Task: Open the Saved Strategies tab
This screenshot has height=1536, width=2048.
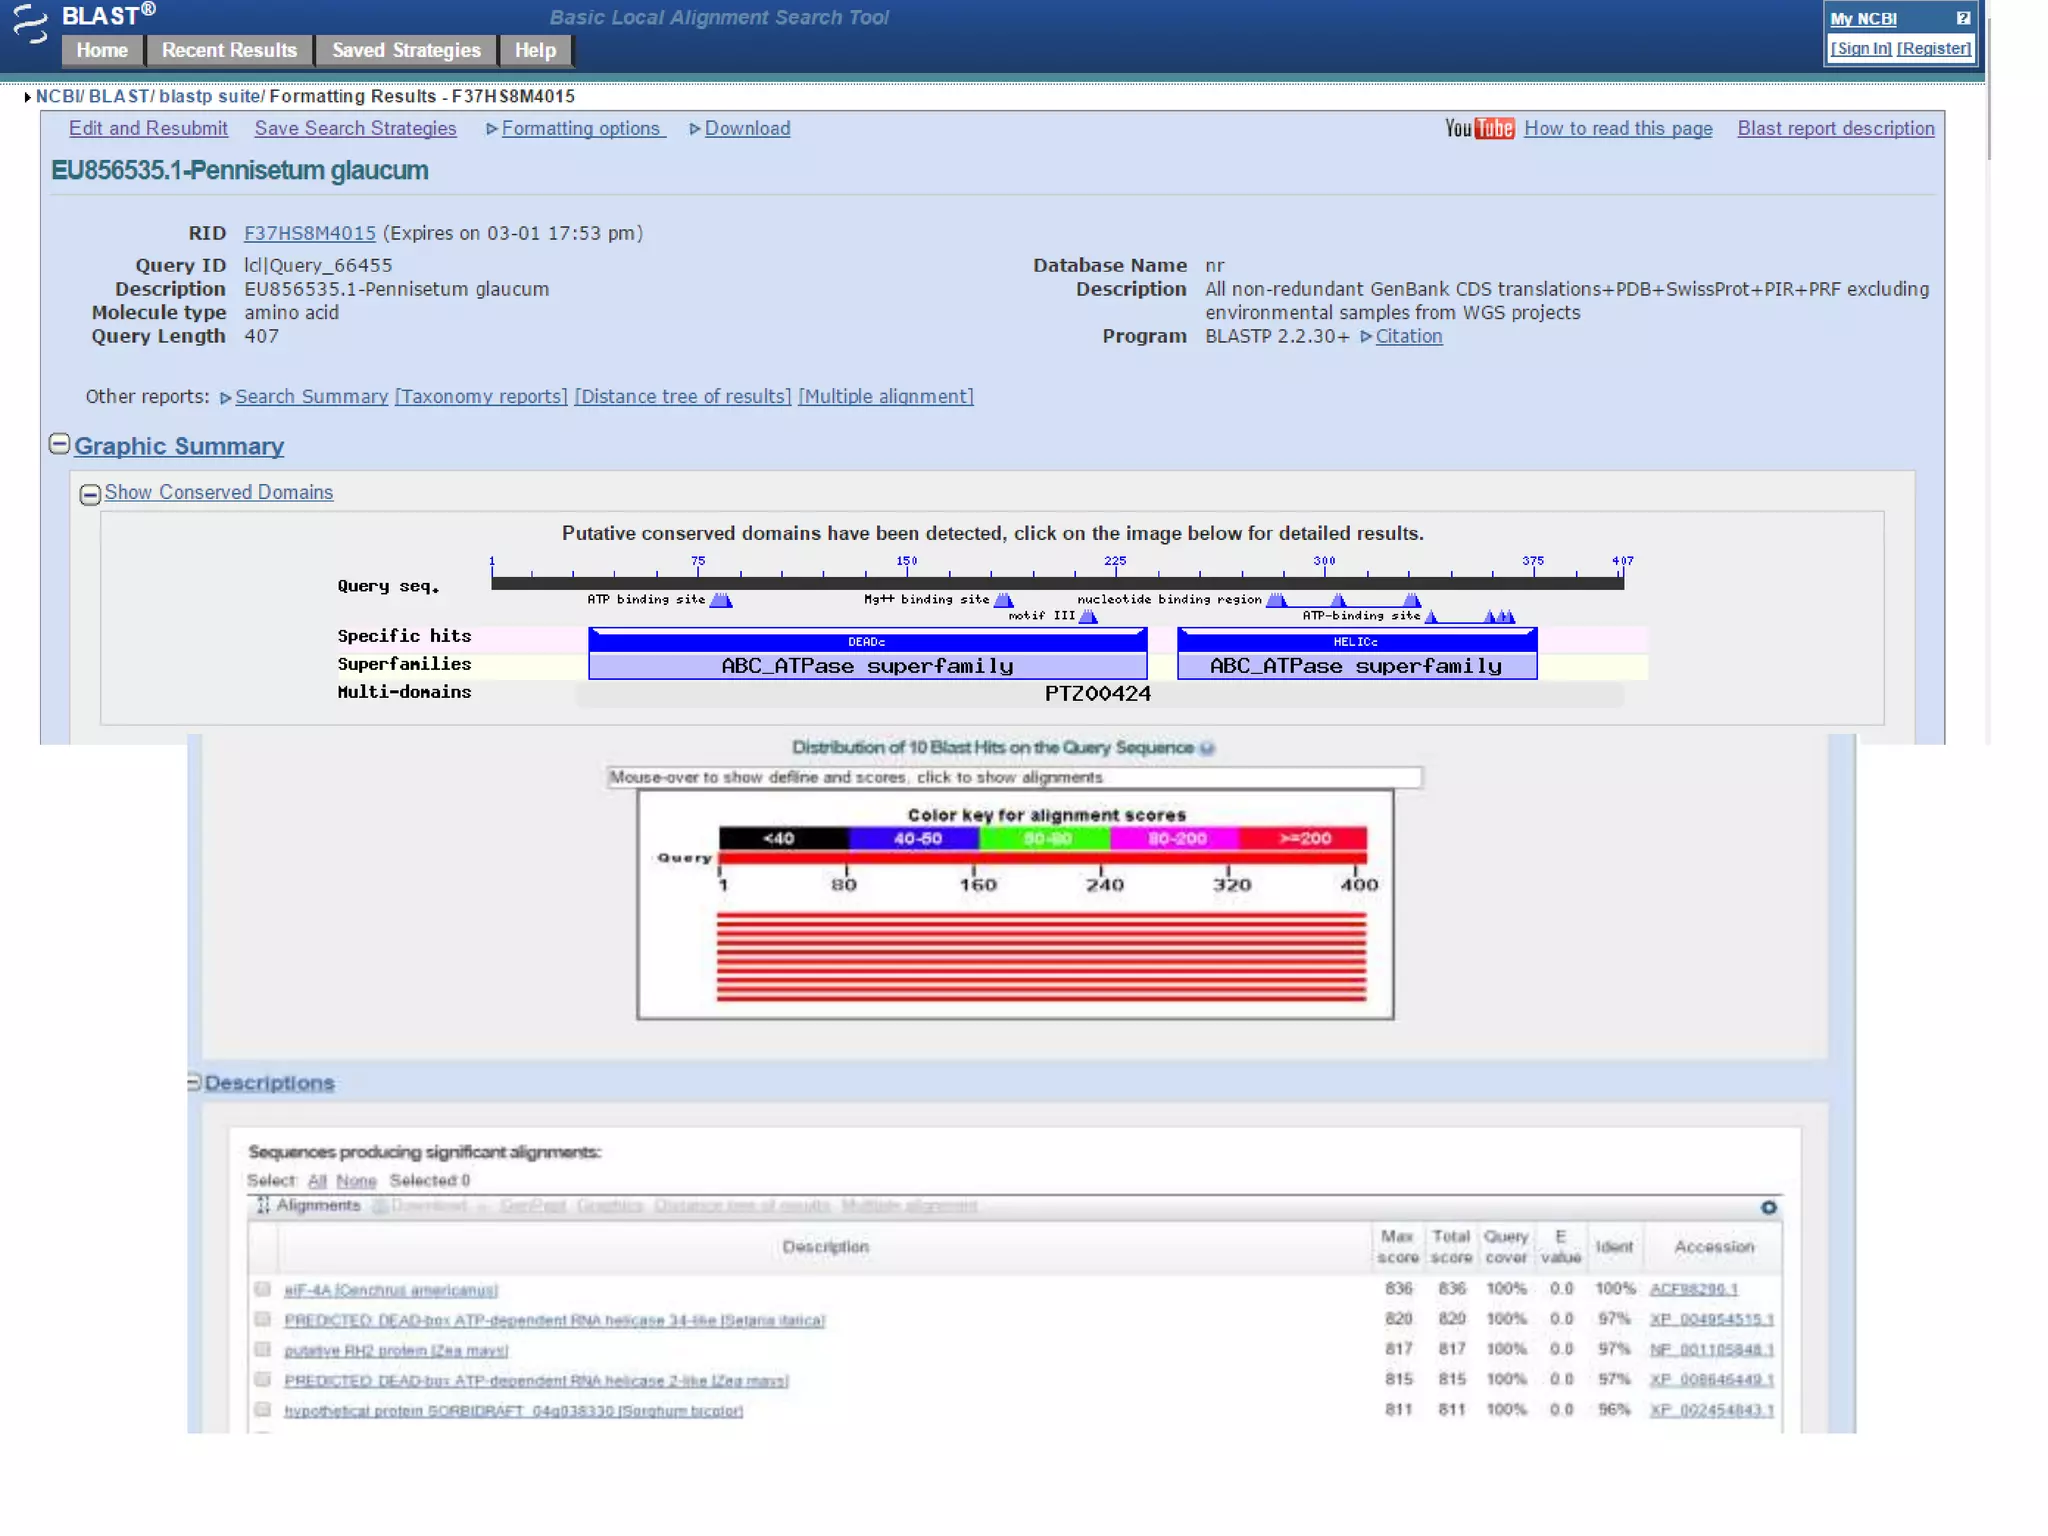Action: pyautogui.click(x=406, y=50)
